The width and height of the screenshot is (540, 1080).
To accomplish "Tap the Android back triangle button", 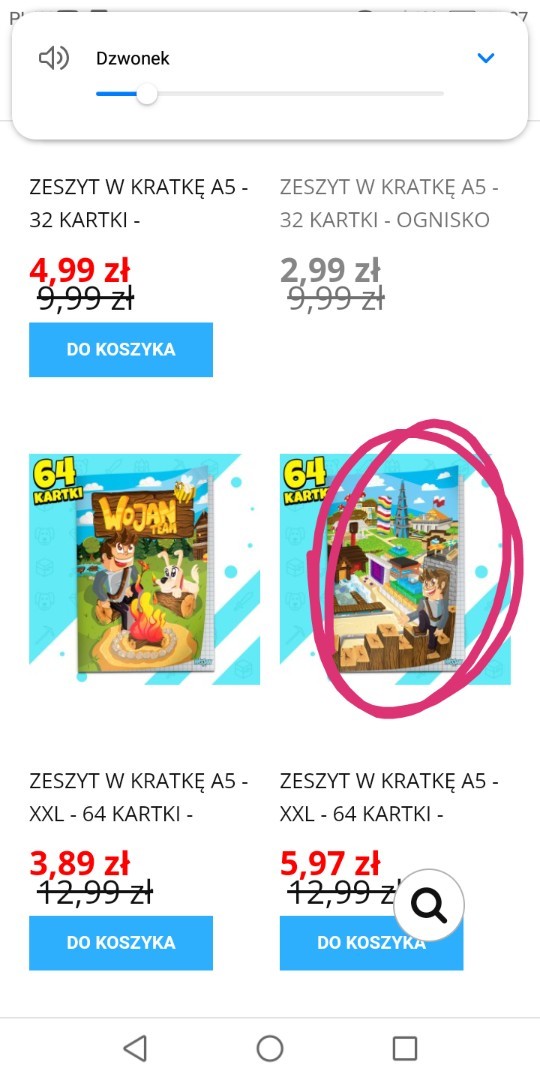I will (x=135, y=1048).
